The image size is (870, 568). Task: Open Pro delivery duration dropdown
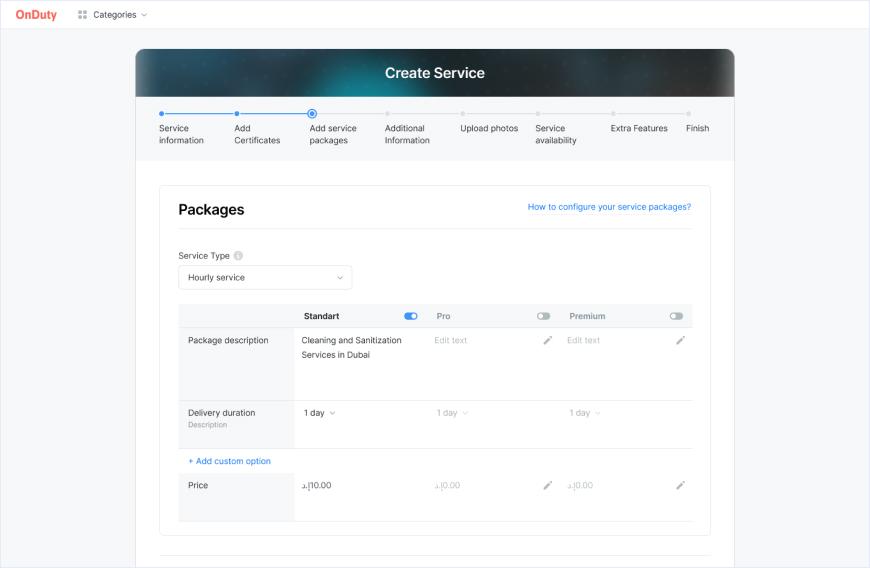(x=452, y=413)
